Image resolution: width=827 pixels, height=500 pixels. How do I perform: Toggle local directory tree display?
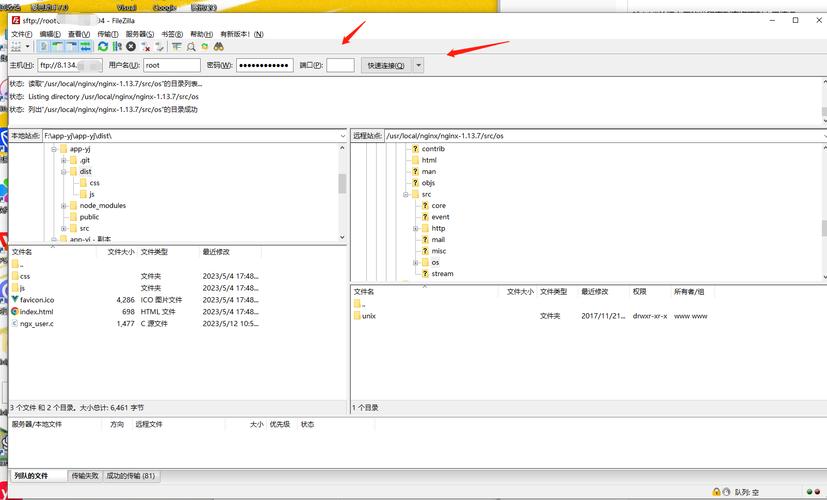click(x=57, y=46)
